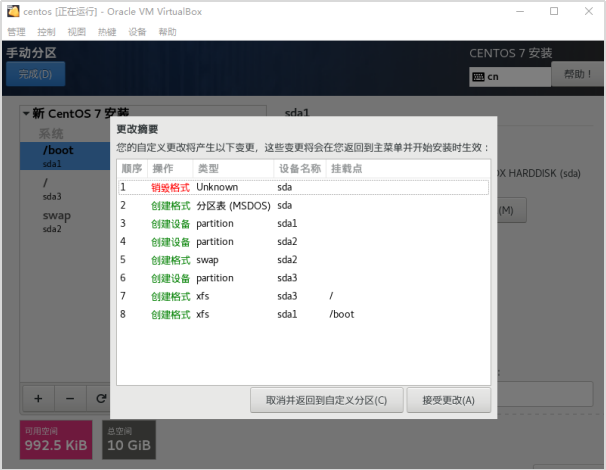Open the 设备 menu
The width and height of the screenshot is (606, 470).
click(x=137, y=32)
